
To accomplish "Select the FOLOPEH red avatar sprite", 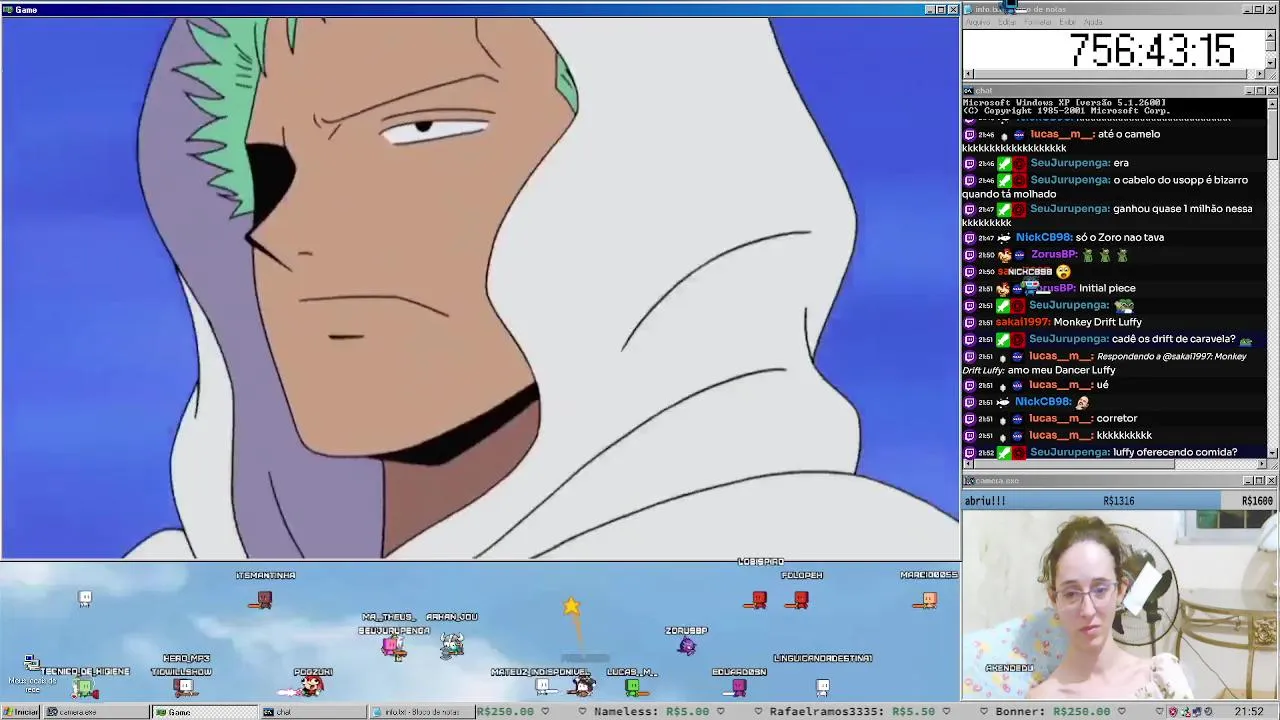I will coord(800,599).
